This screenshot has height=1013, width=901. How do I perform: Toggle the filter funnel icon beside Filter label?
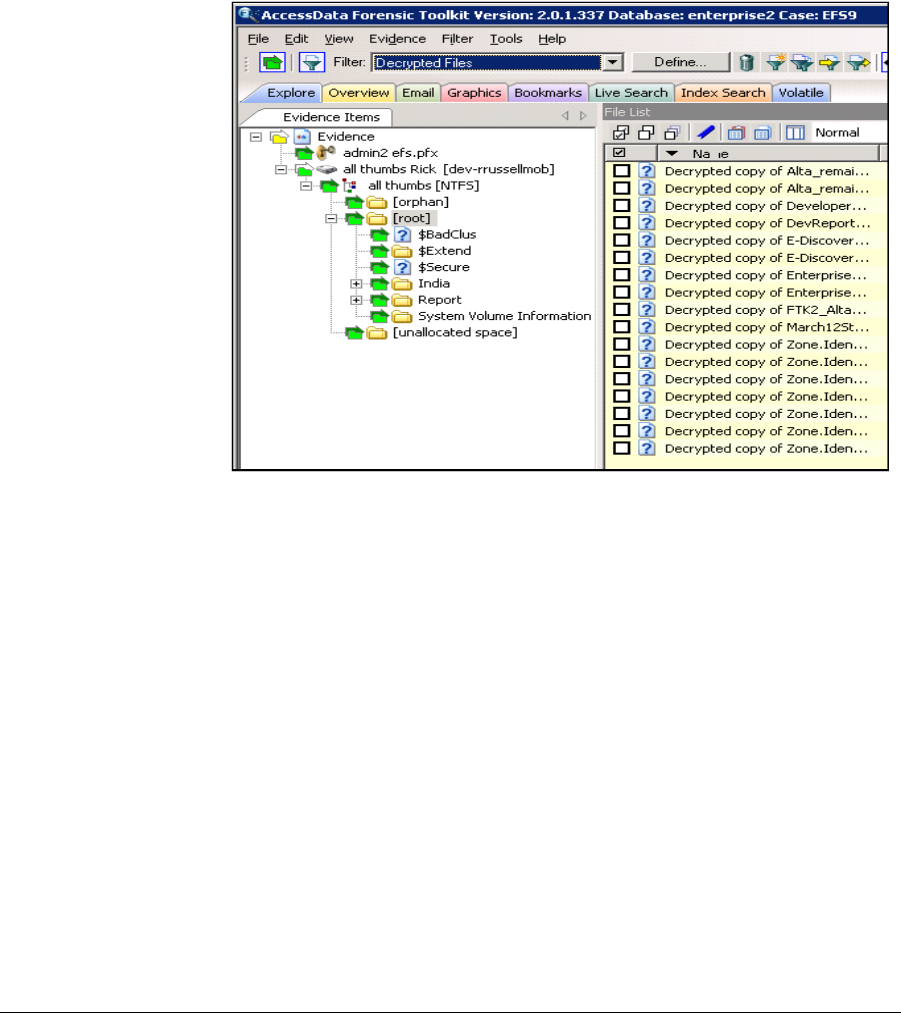[312, 63]
